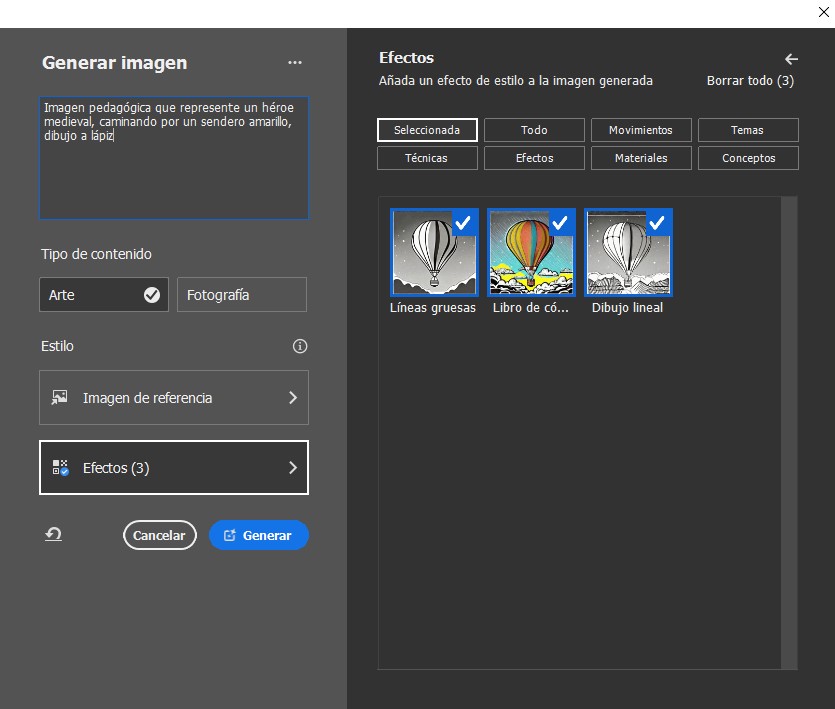Click the reset arrow icon

[53, 535]
